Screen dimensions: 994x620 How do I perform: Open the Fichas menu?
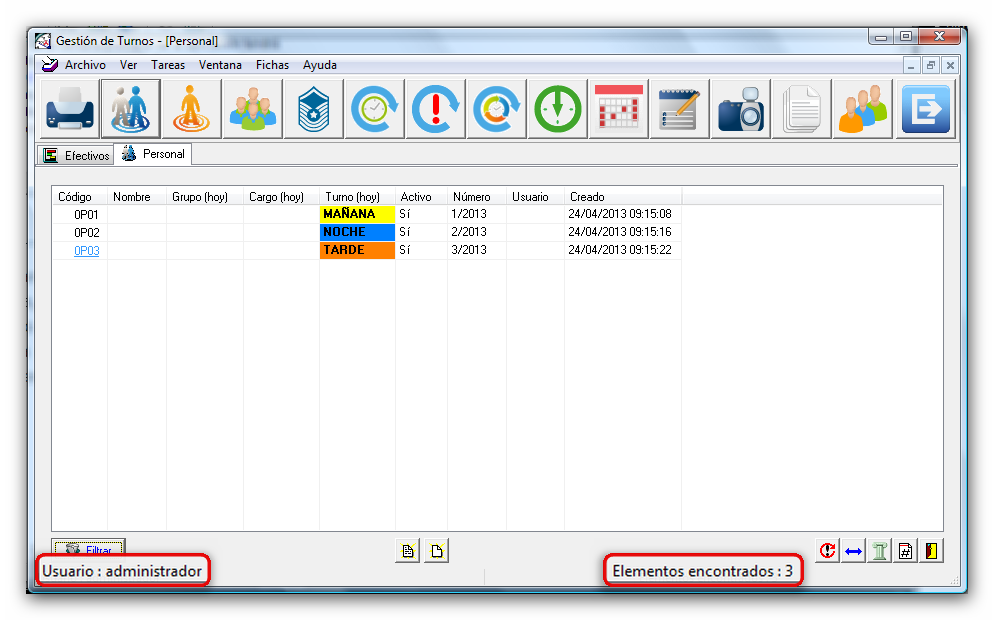pos(272,65)
